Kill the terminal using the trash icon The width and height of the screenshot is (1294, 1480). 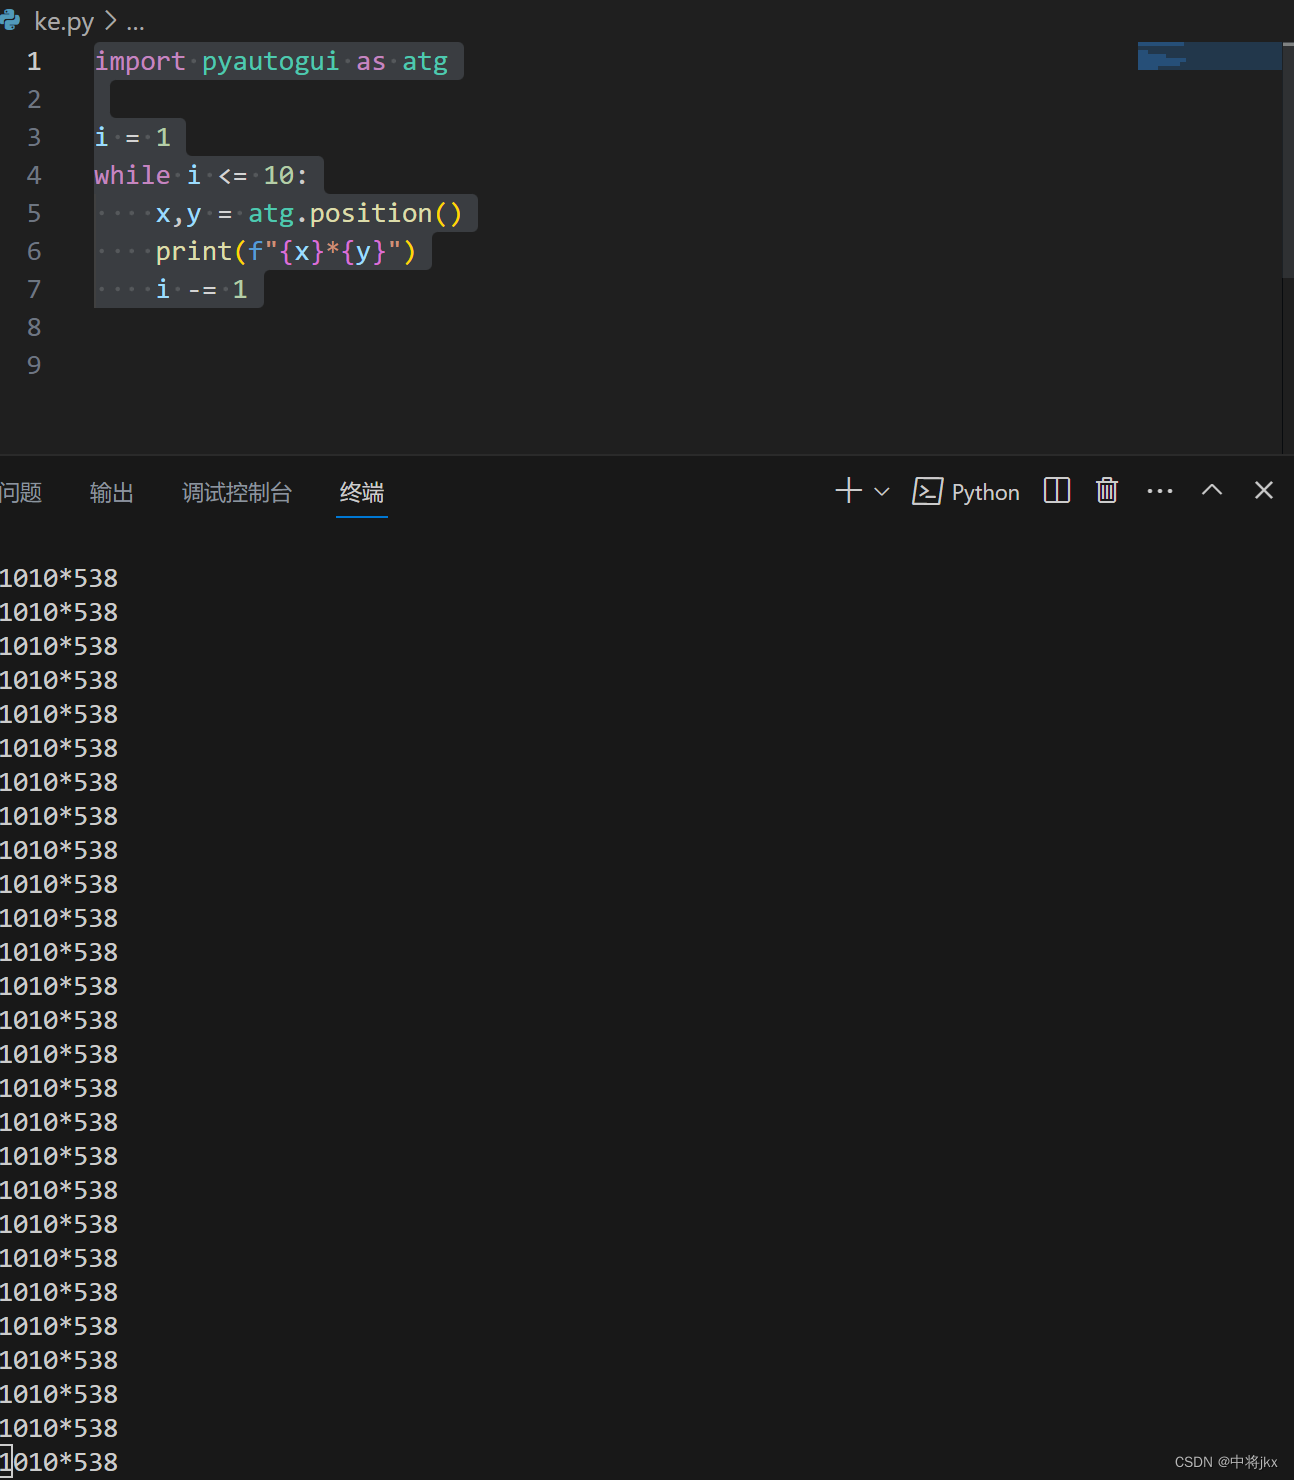pyautogui.click(x=1107, y=490)
